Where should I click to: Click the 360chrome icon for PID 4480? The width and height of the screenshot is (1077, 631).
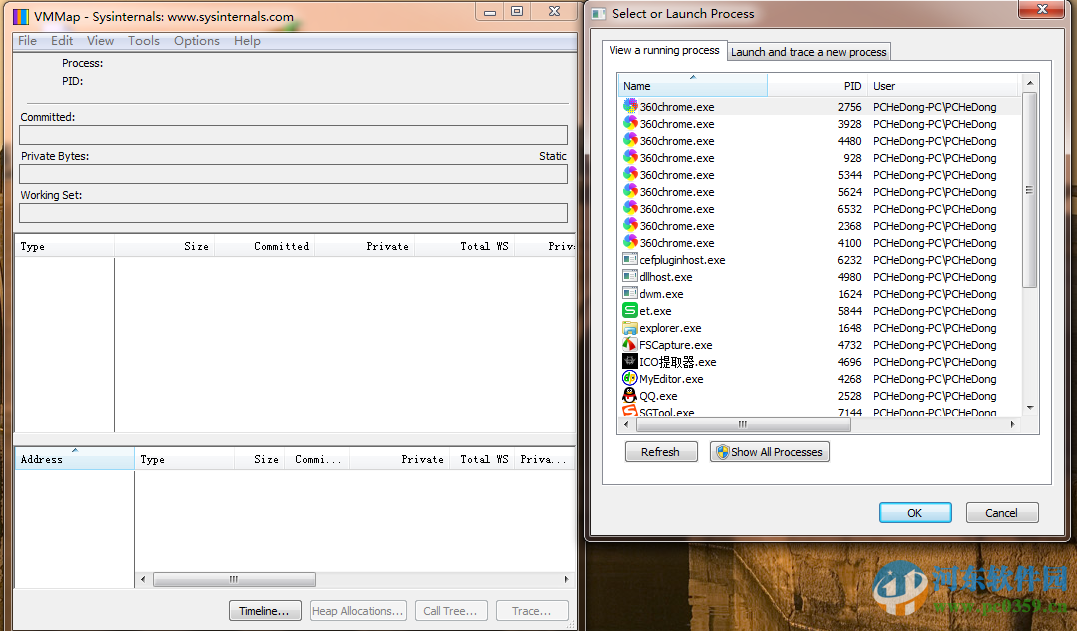click(630, 140)
